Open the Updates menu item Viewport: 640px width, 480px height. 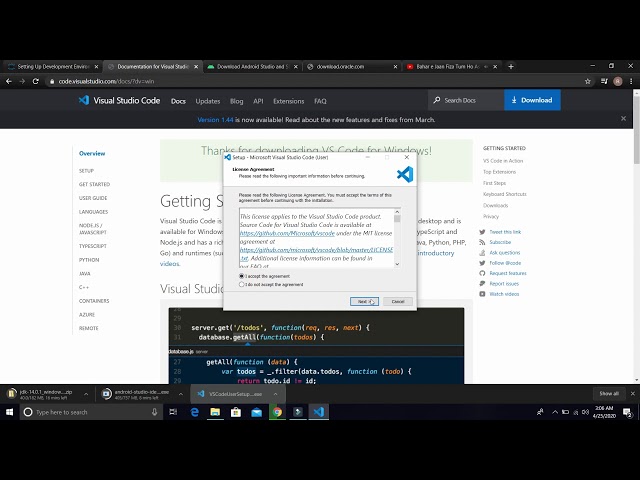click(x=208, y=101)
